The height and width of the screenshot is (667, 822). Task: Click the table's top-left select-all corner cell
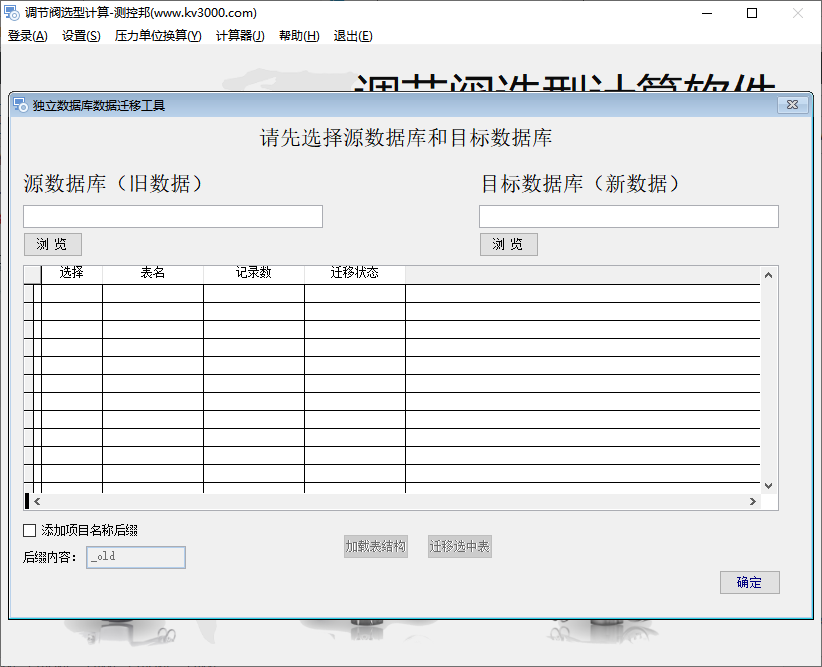pyautogui.click(x=33, y=274)
